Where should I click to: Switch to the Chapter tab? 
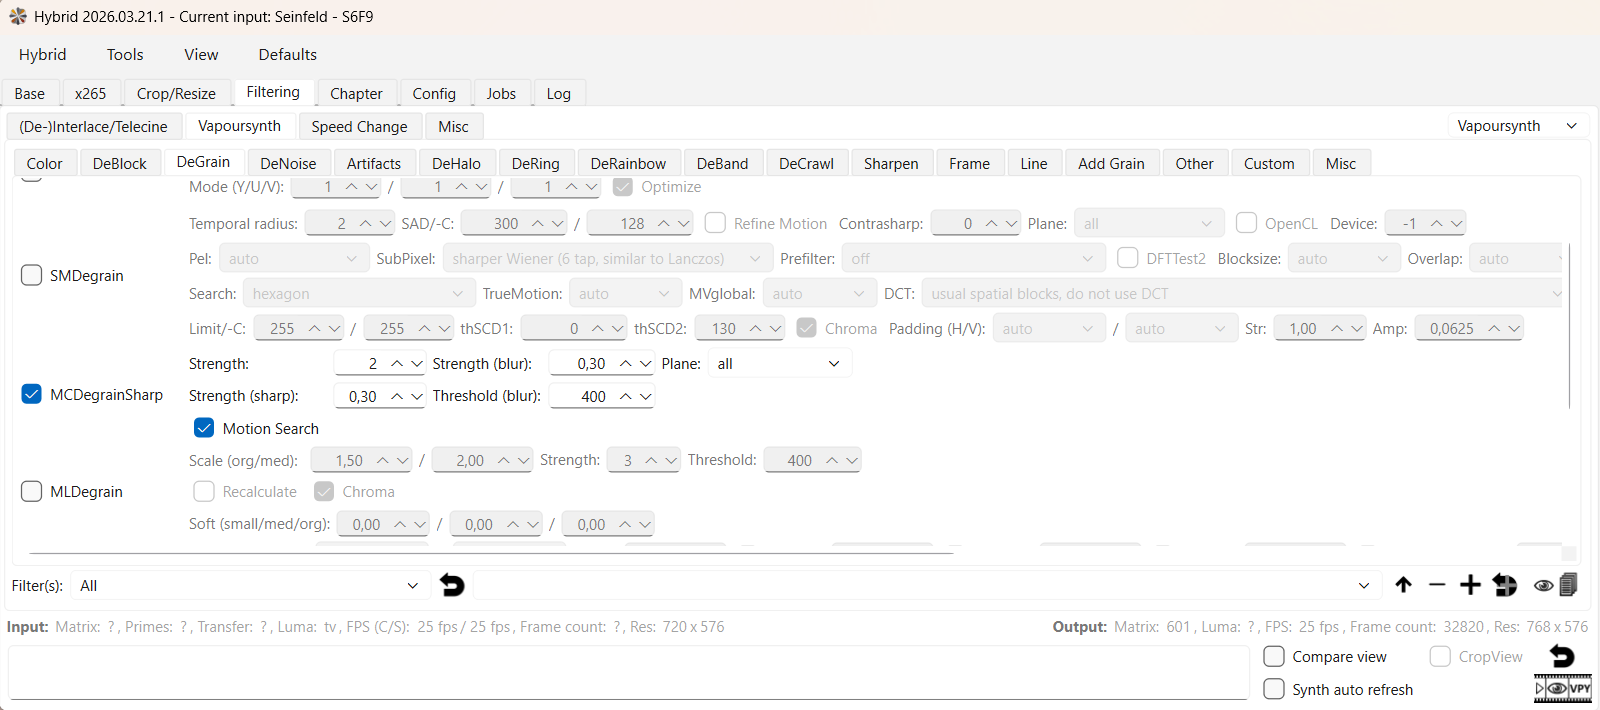click(x=356, y=93)
